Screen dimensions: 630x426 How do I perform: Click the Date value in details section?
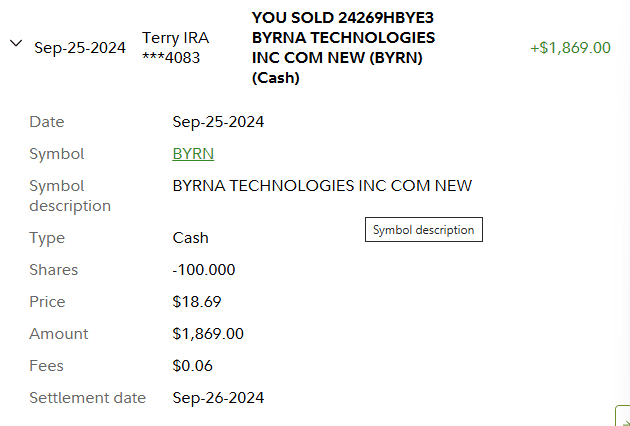click(x=218, y=122)
